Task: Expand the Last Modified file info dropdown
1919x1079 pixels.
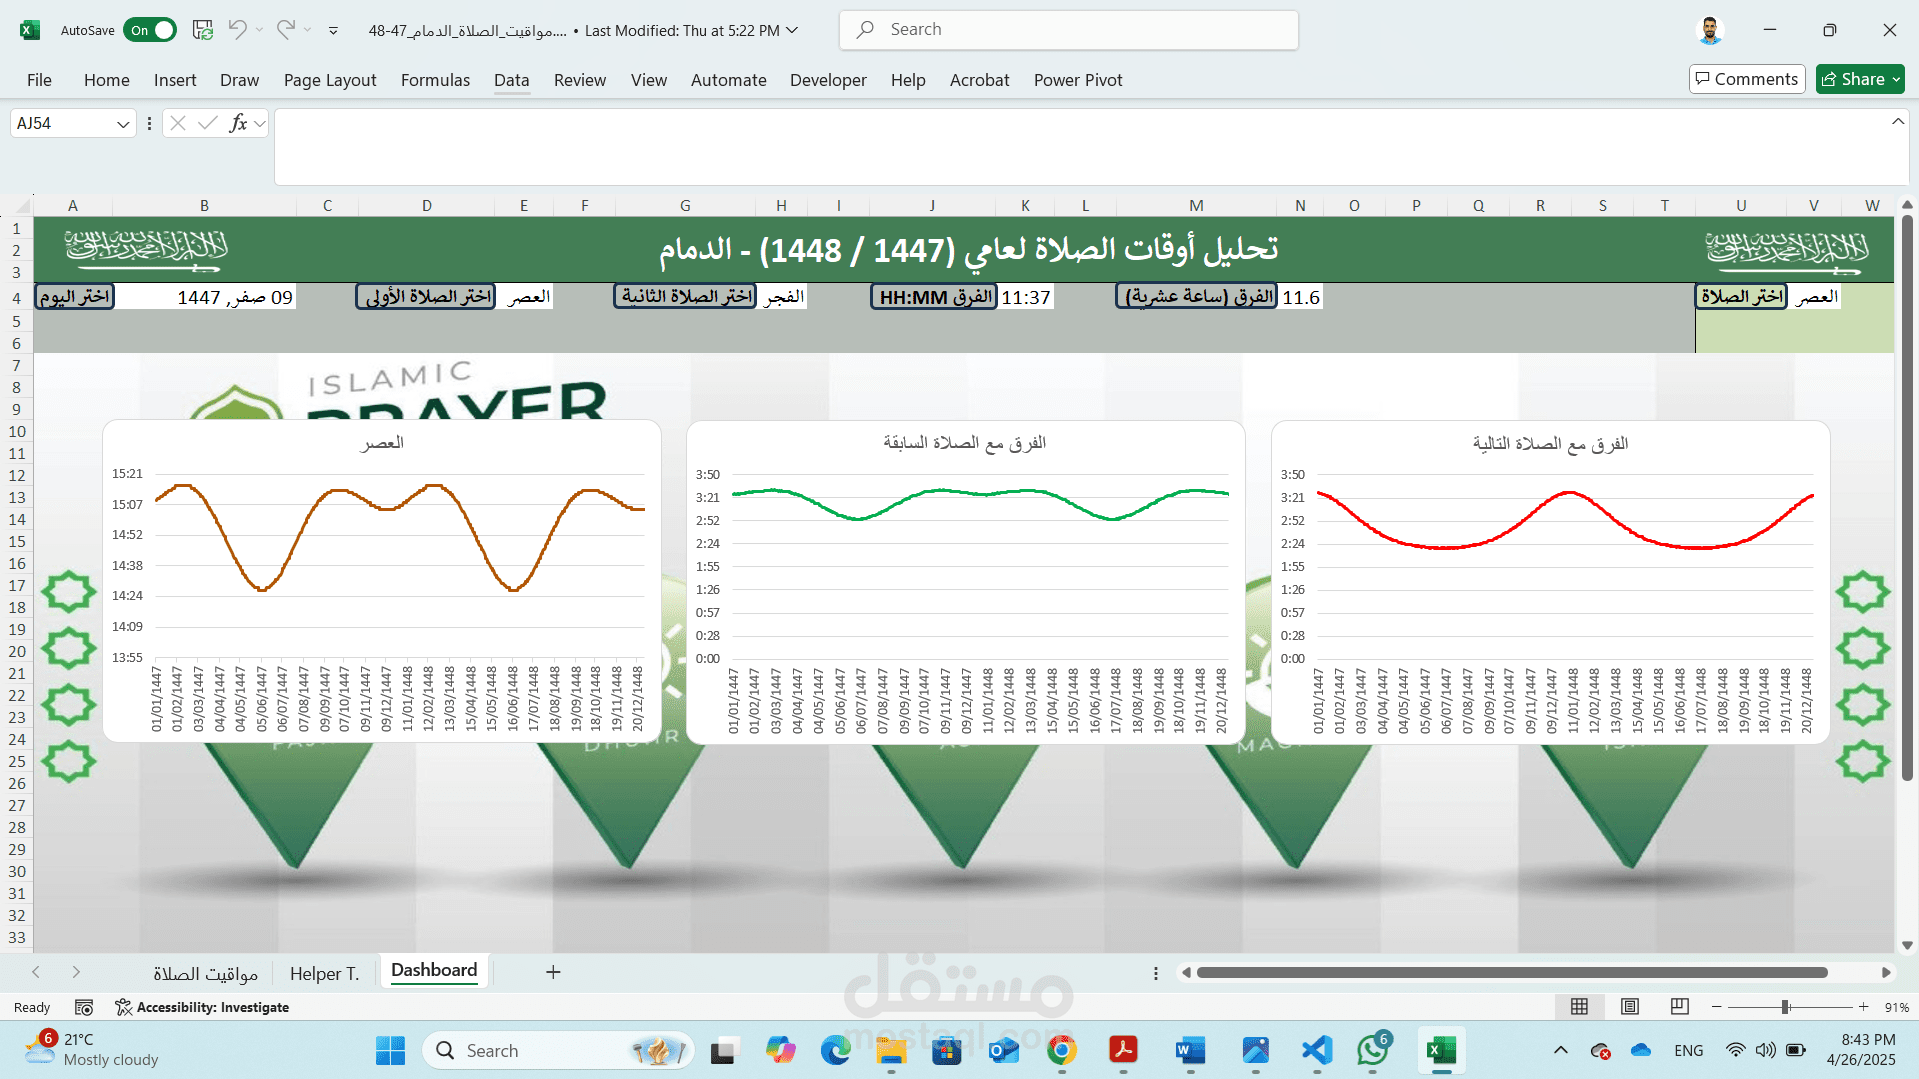Action: point(793,30)
